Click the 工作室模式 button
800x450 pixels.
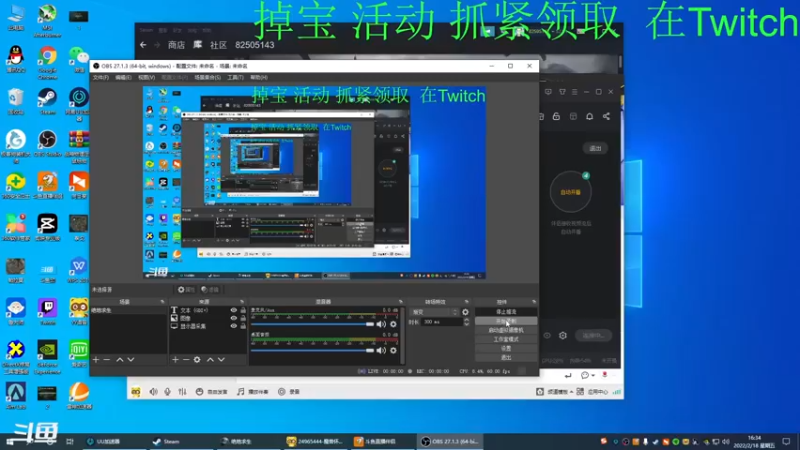tap(506, 339)
